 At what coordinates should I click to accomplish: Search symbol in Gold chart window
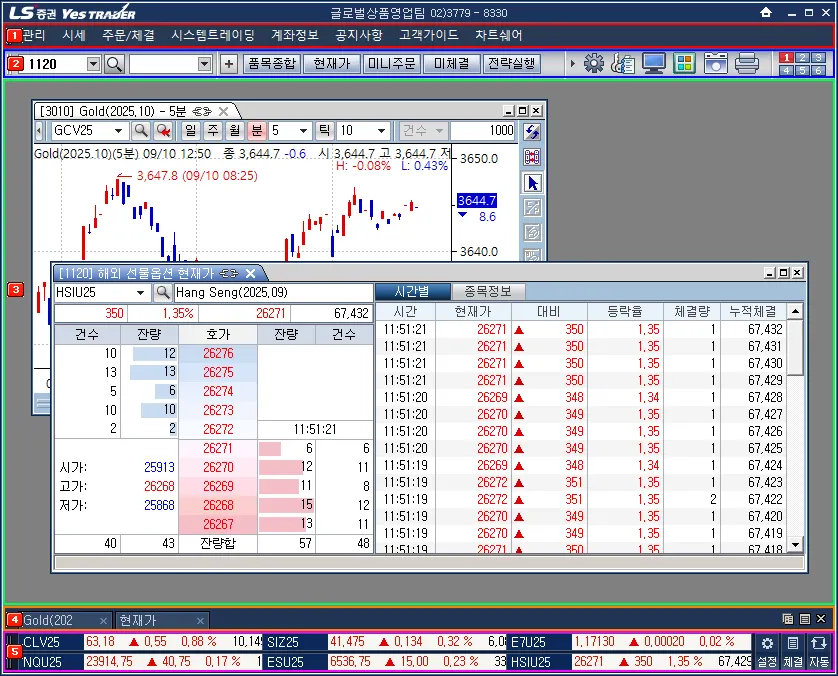click(x=141, y=130)
